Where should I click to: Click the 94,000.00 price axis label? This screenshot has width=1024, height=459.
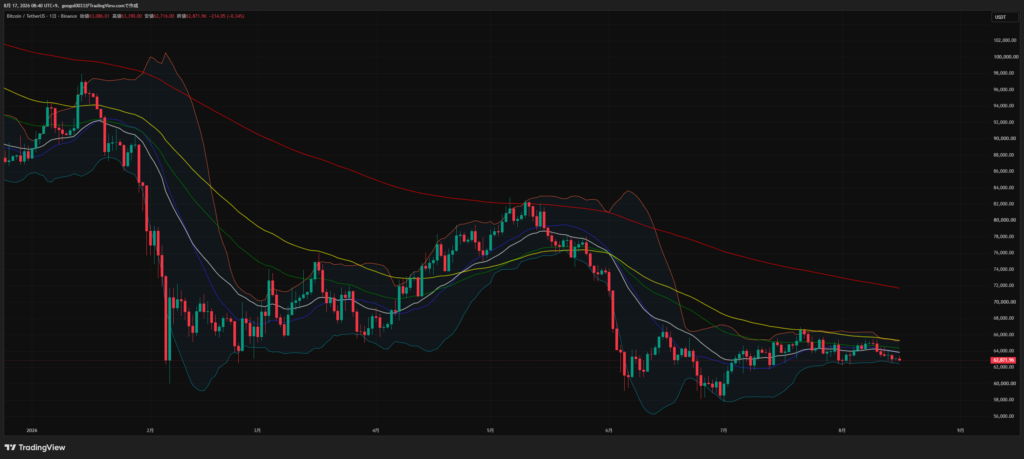(x=1003, y=106)
